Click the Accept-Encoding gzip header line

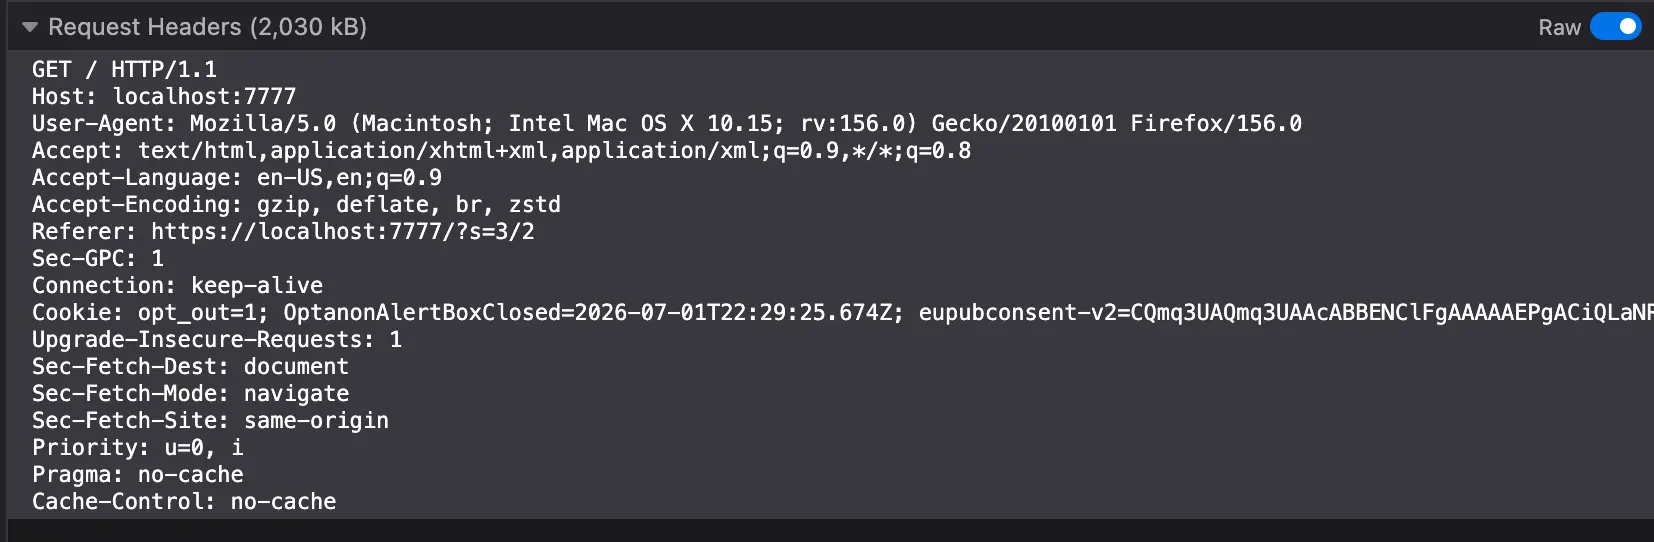coord(296,204)
